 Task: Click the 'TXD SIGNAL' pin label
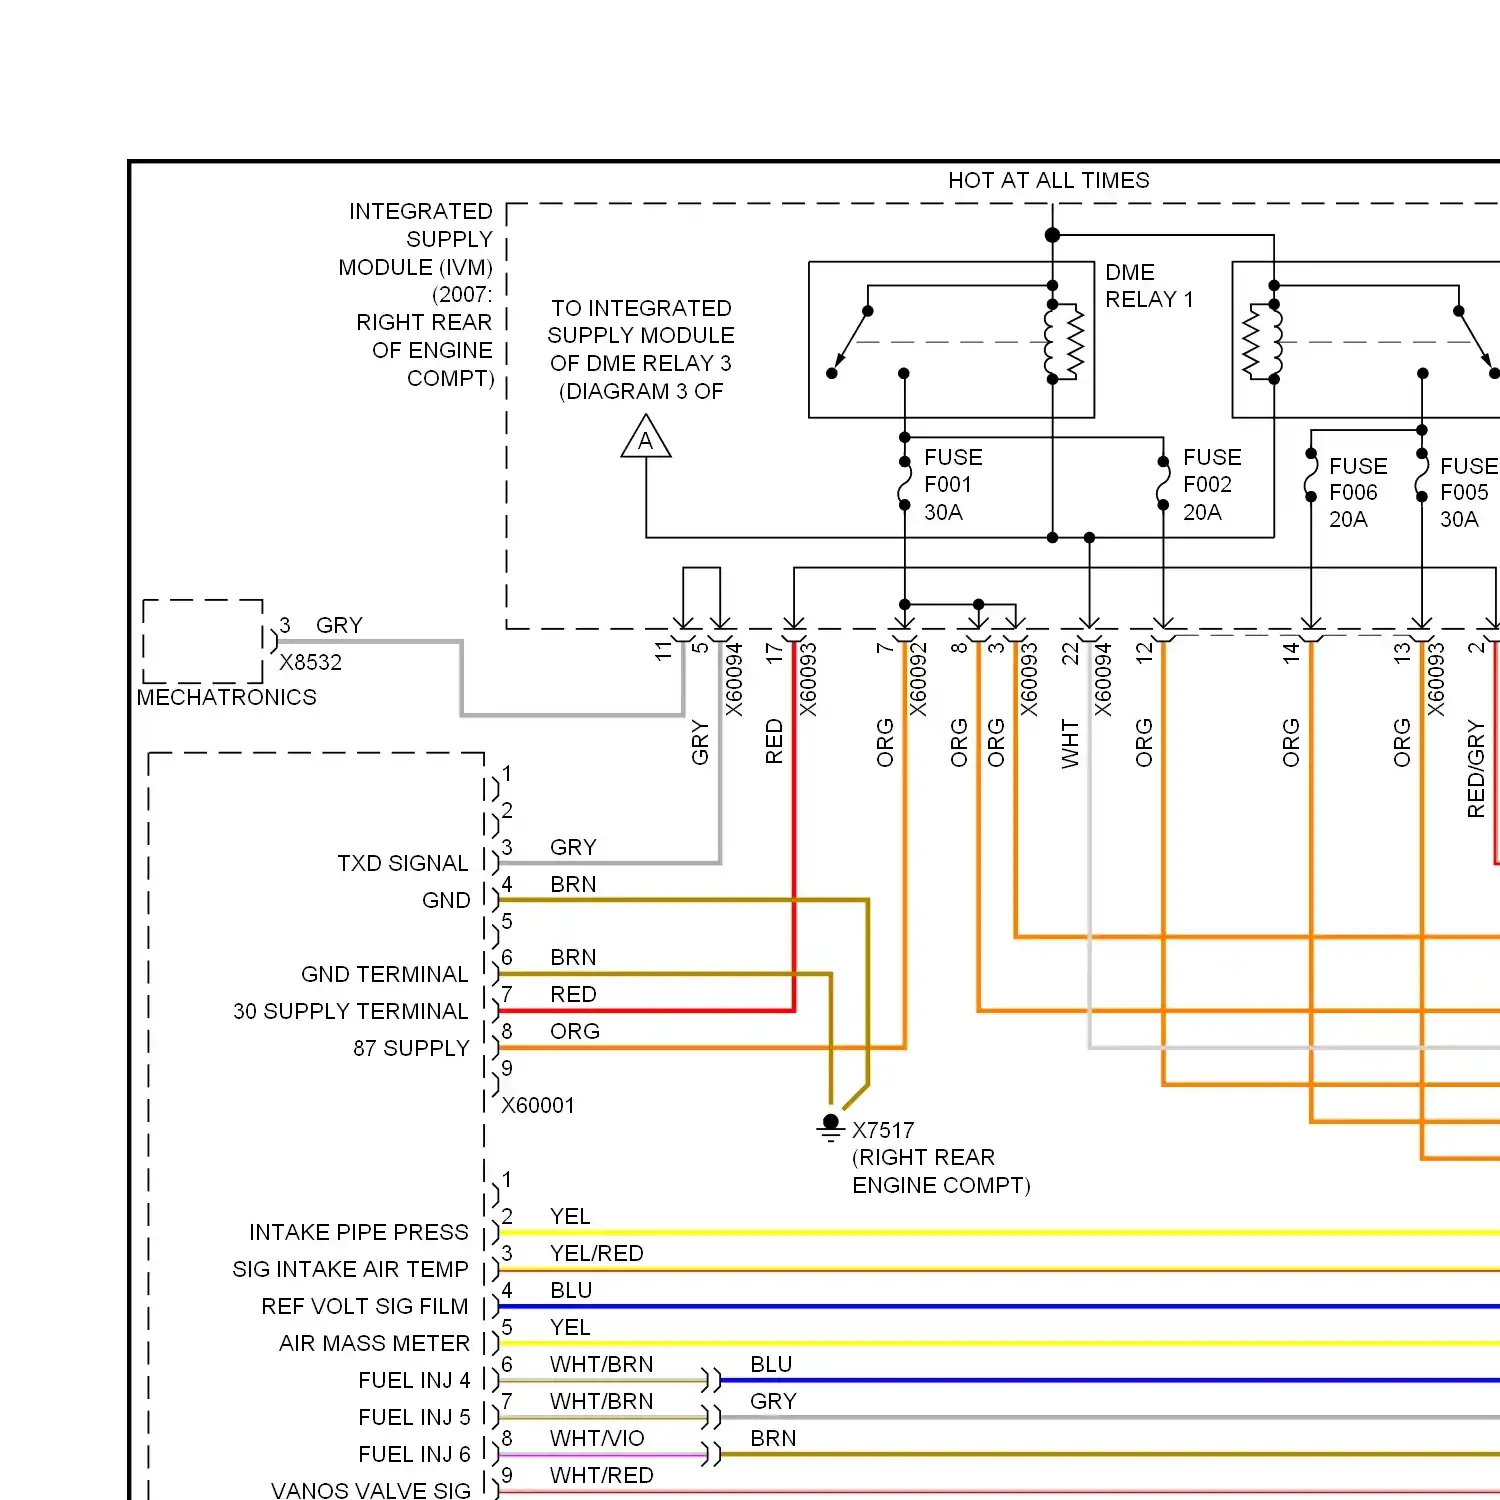click(x=402, y=863)
